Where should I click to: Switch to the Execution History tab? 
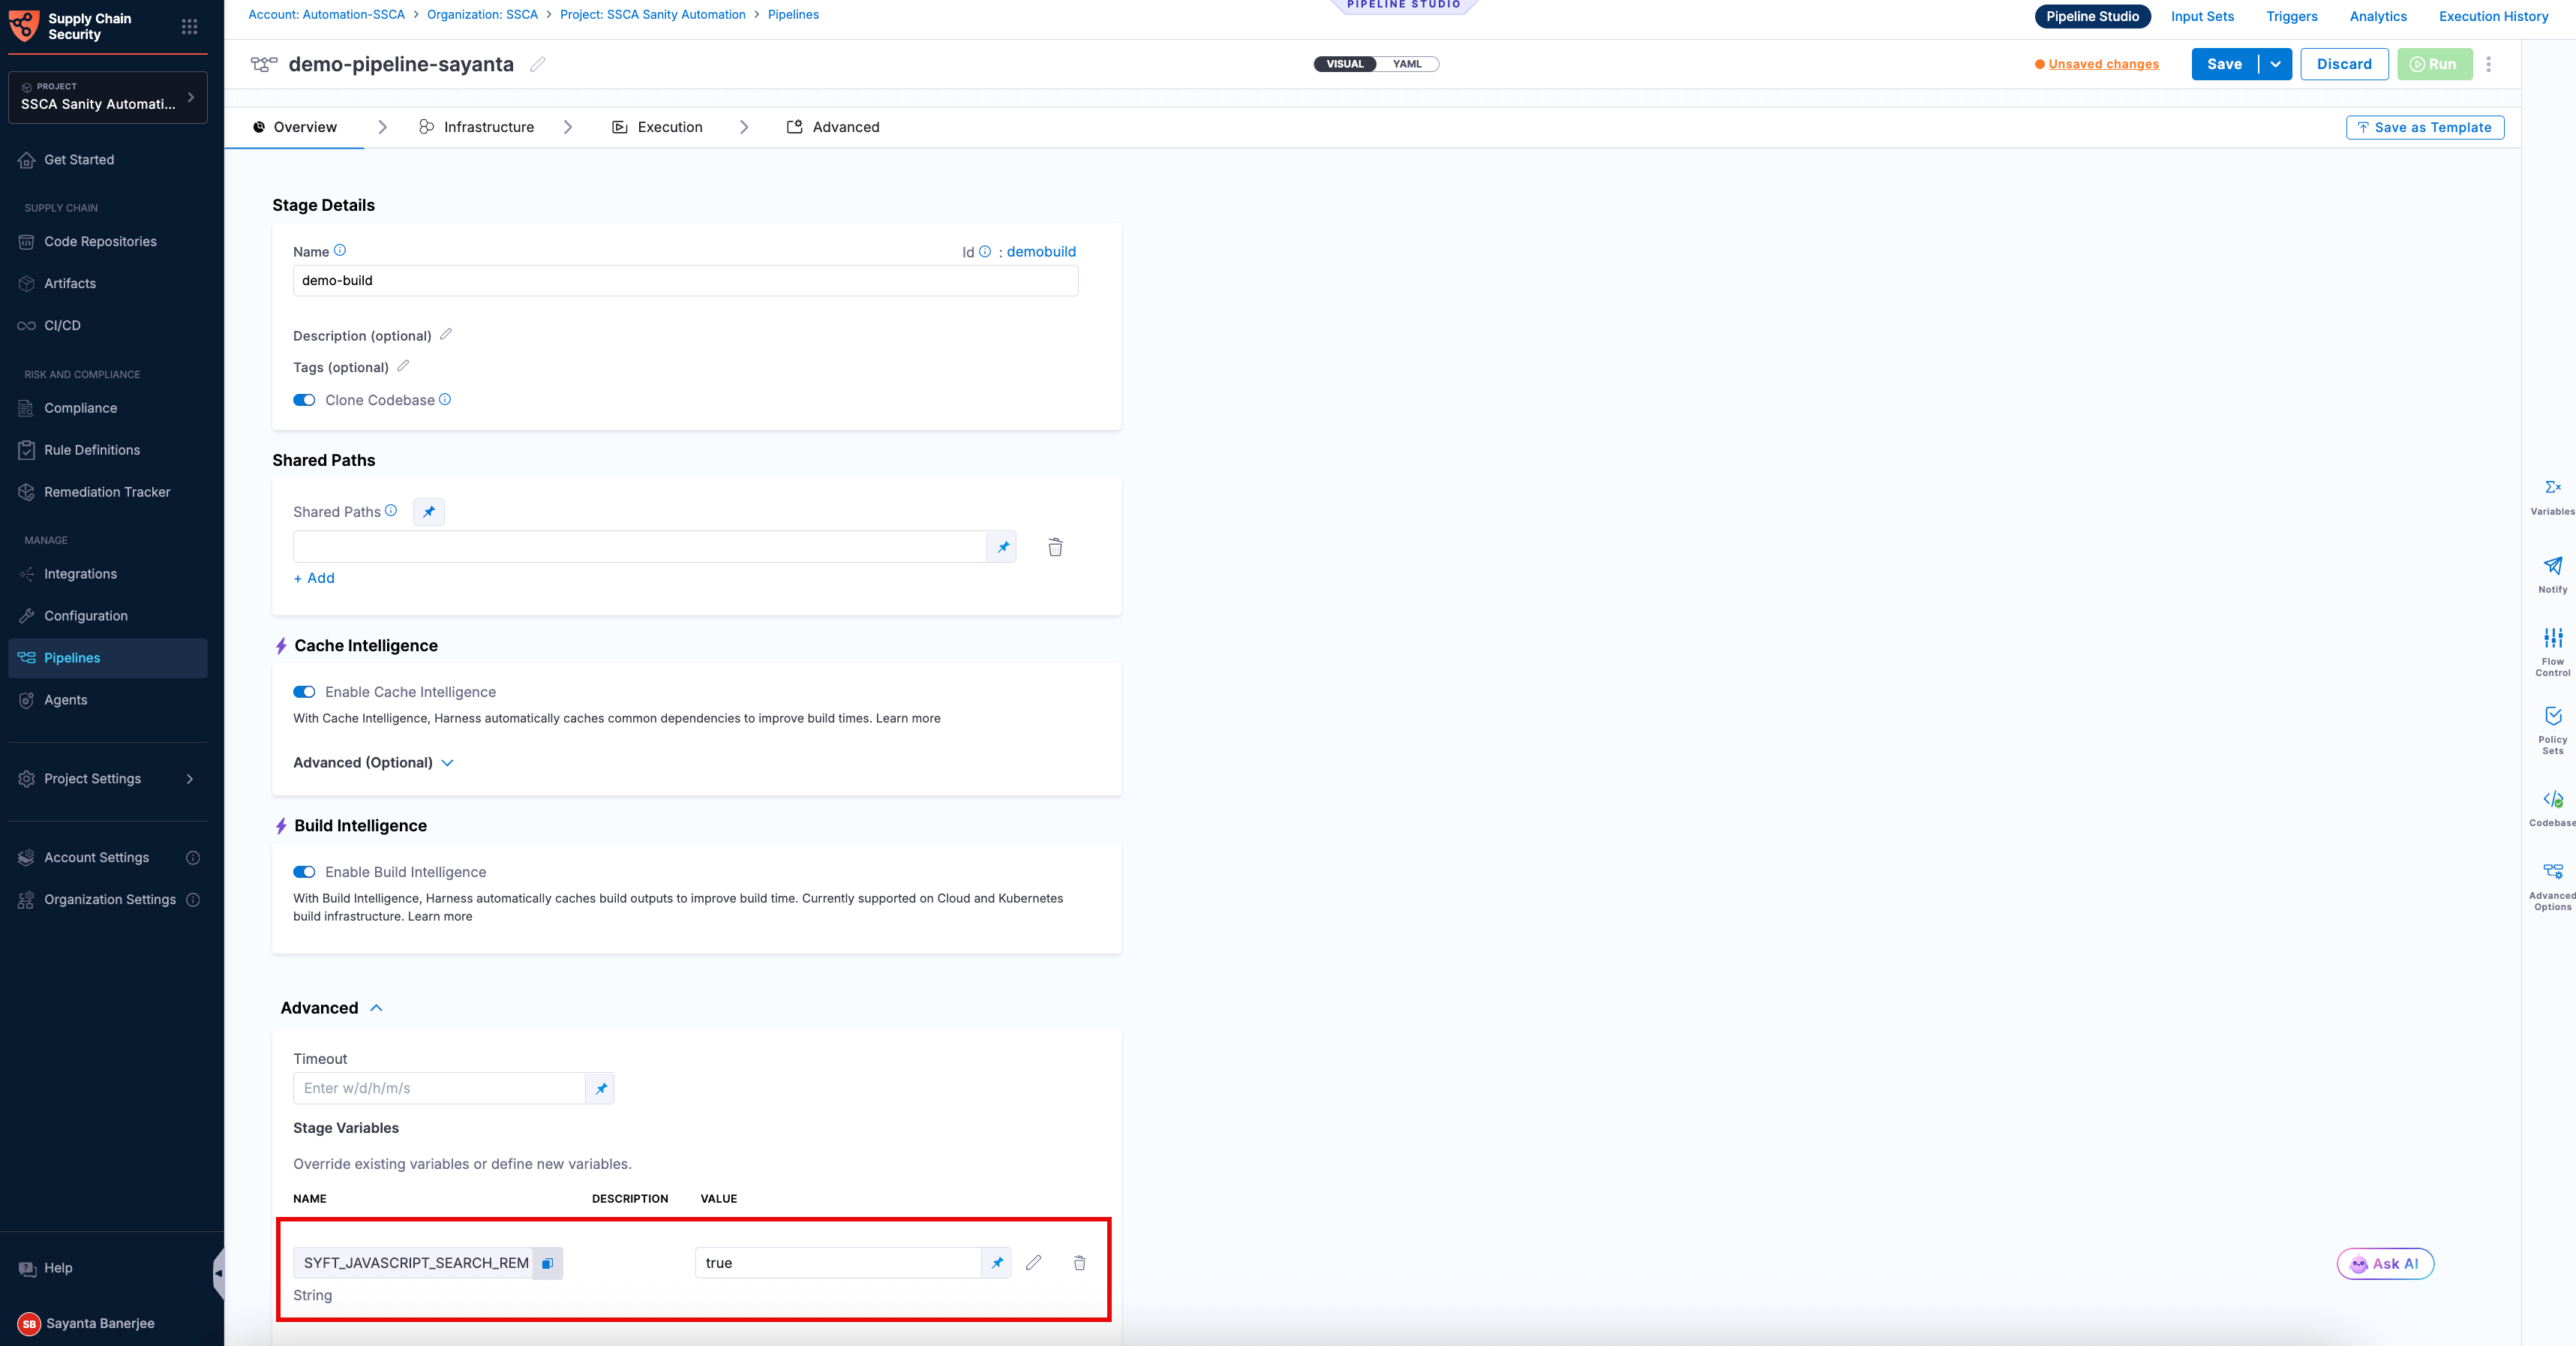(x=2494, y=16)
